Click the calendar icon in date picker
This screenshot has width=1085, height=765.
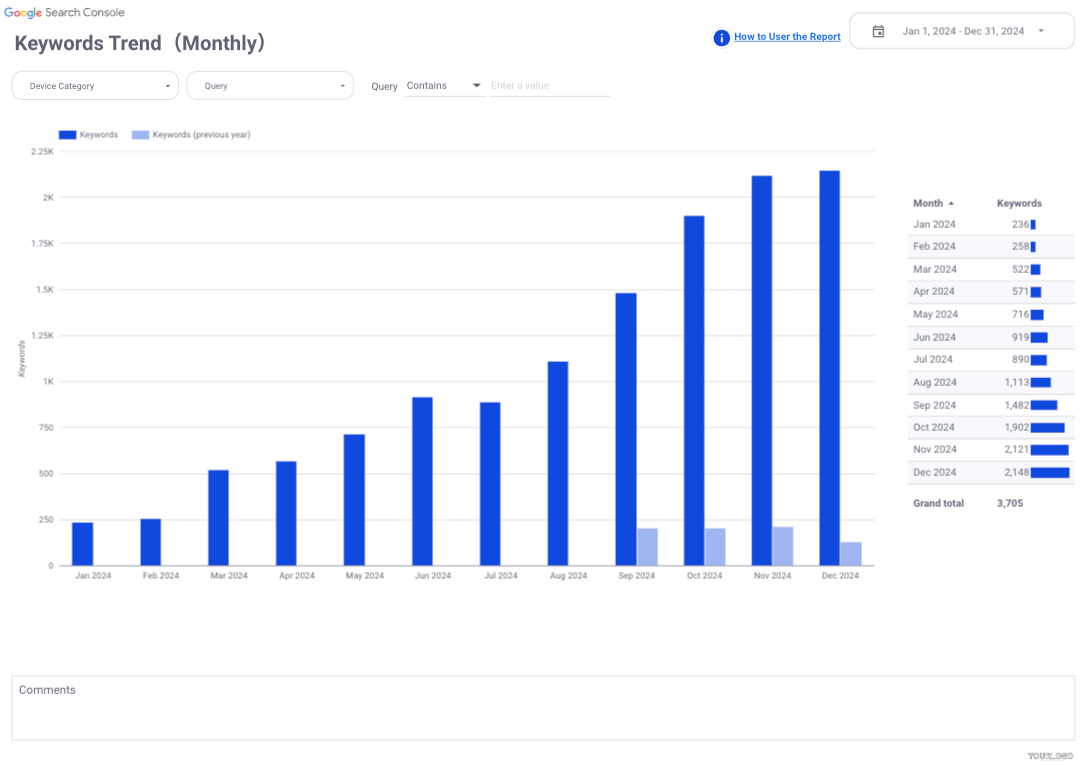point(878,31)
